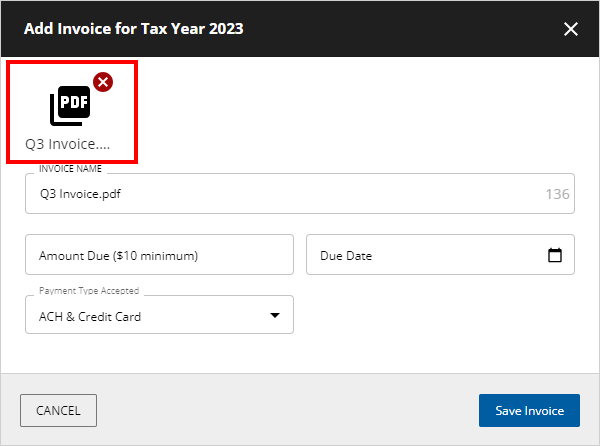Image resolution: width=600 pixels, height=446 pixels.
Task: Remove the attached Q3 Invoice PDF
Action: click(x=102, y=82)
